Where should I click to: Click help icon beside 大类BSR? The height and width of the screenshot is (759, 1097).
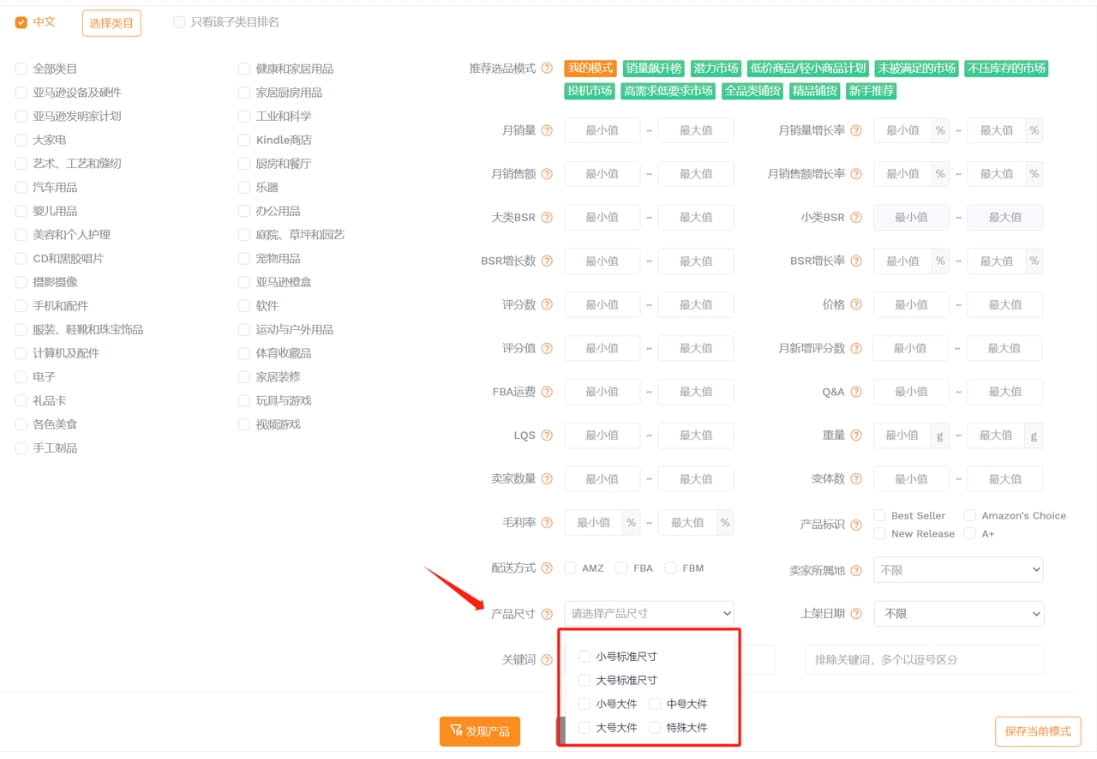547,218
